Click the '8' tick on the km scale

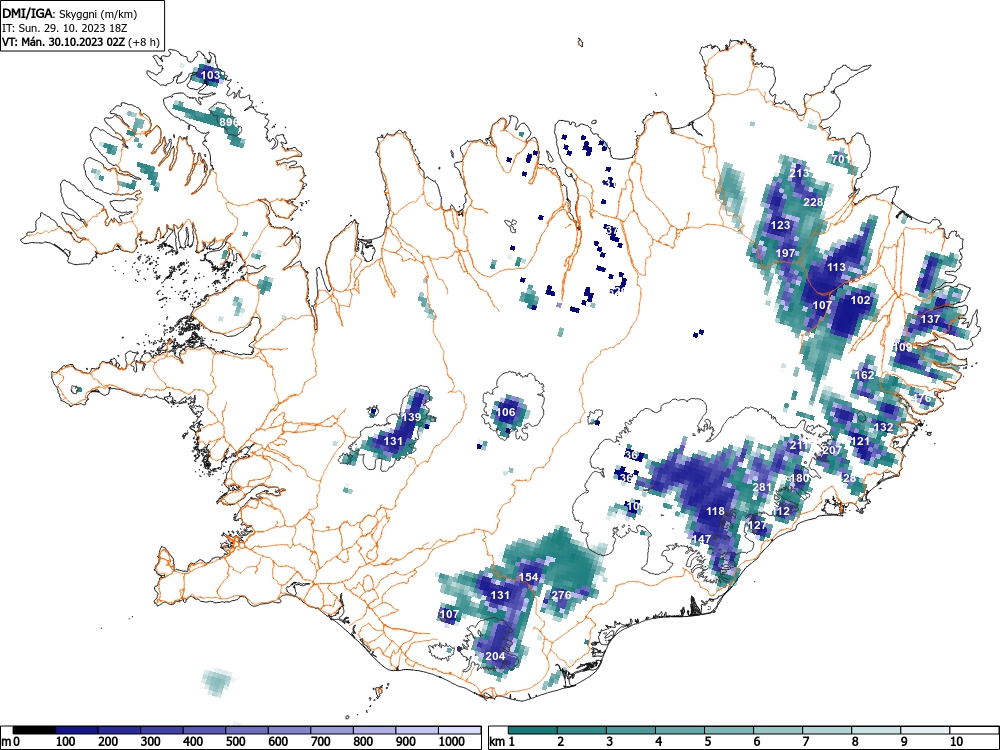(x=855, y=742)
